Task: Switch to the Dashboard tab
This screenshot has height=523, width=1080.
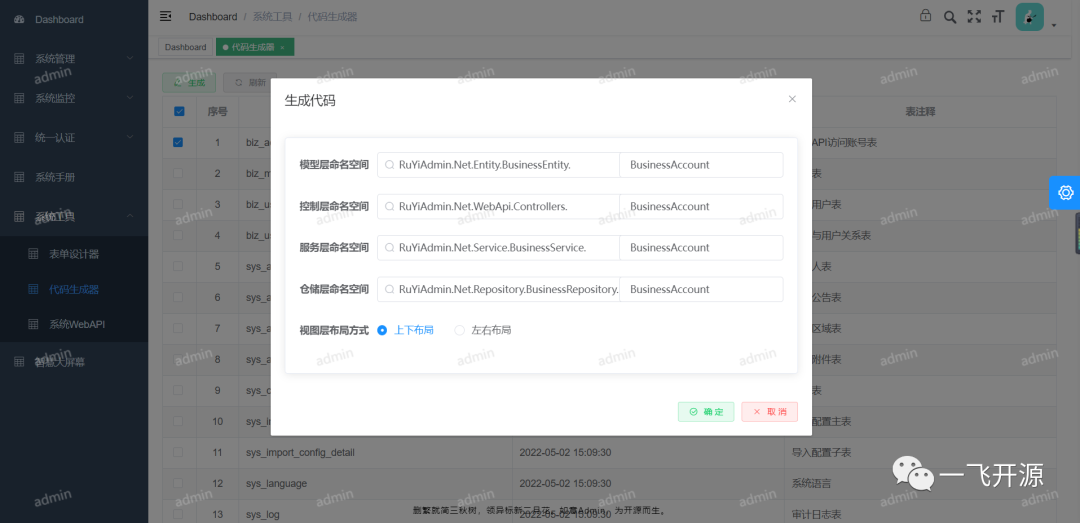Action: click(x=185, y=47)
